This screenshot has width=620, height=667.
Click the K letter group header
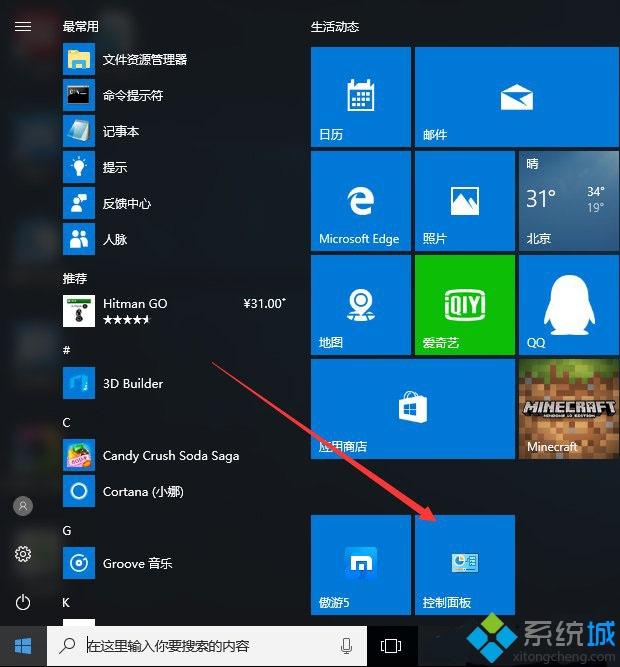coord(66,602)
